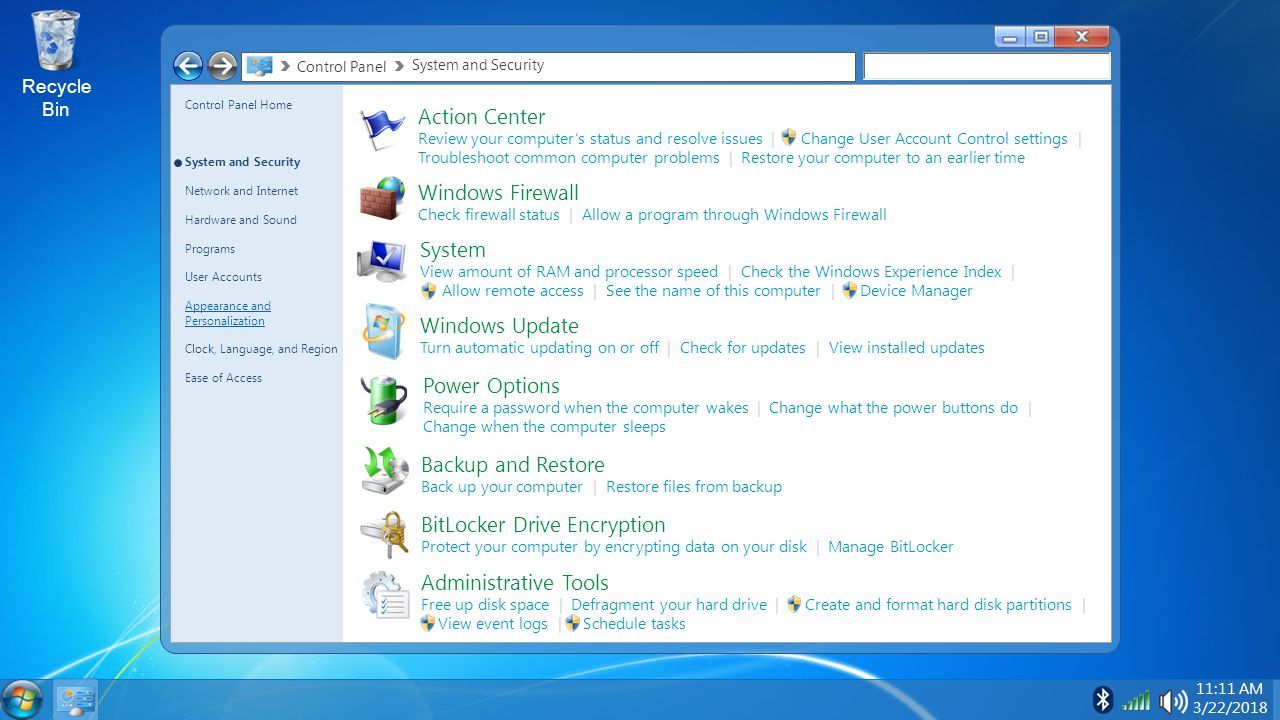Open Control Panel Home in sidebar
The height and width of the screenshot is (720, 1280).
[238, 105]
